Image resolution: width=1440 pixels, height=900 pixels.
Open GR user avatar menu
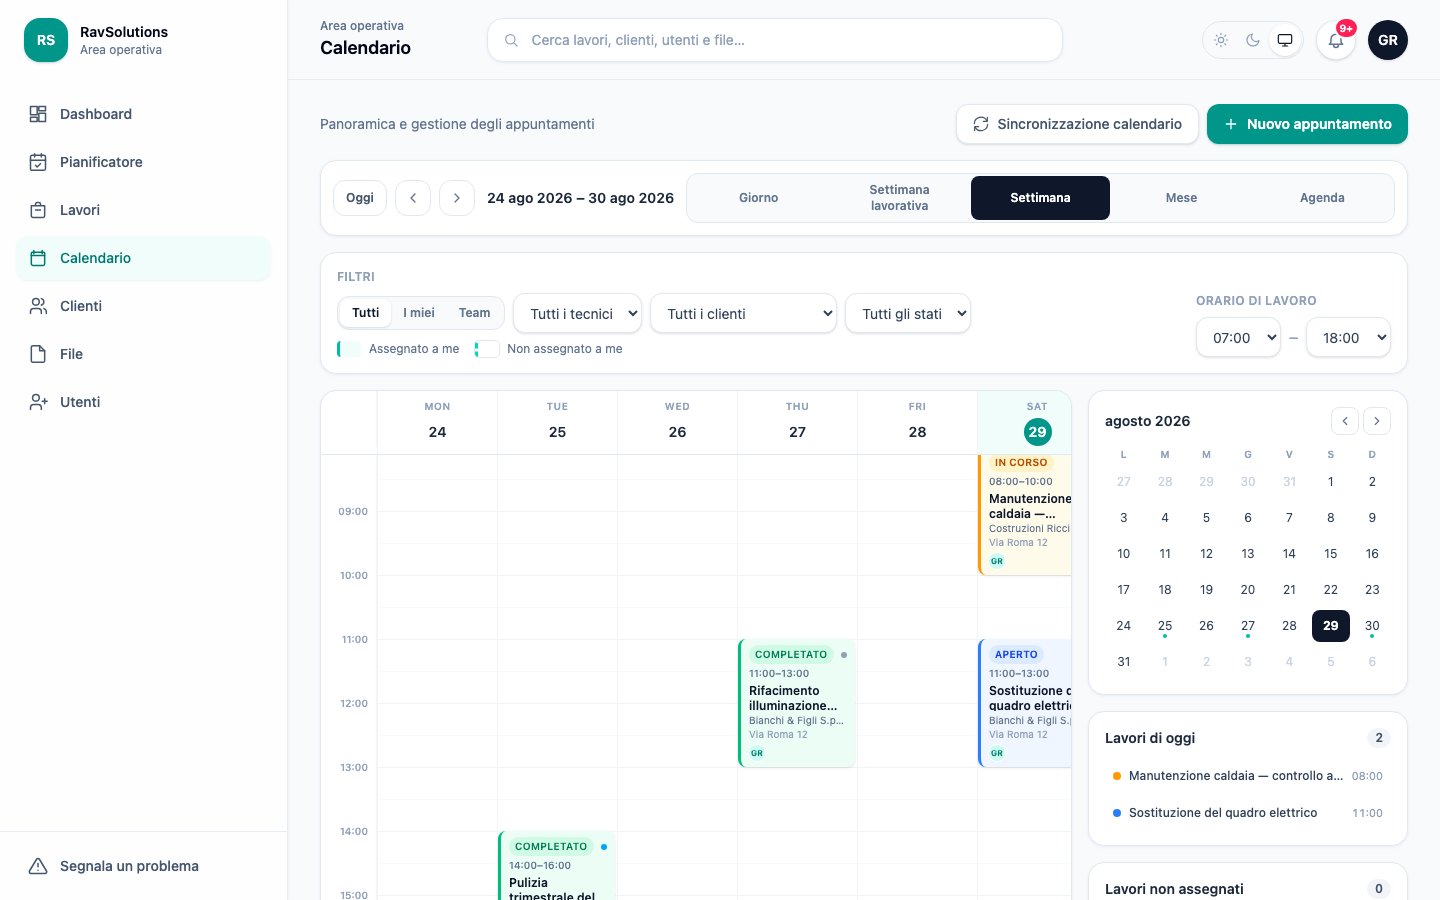pyautogui.click(x=1388, y=40)
